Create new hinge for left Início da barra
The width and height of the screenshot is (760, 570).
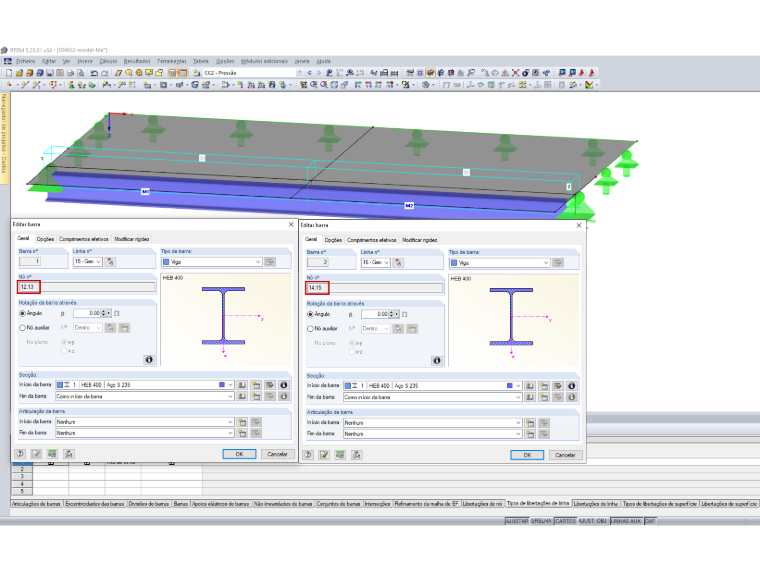[242, 422]
